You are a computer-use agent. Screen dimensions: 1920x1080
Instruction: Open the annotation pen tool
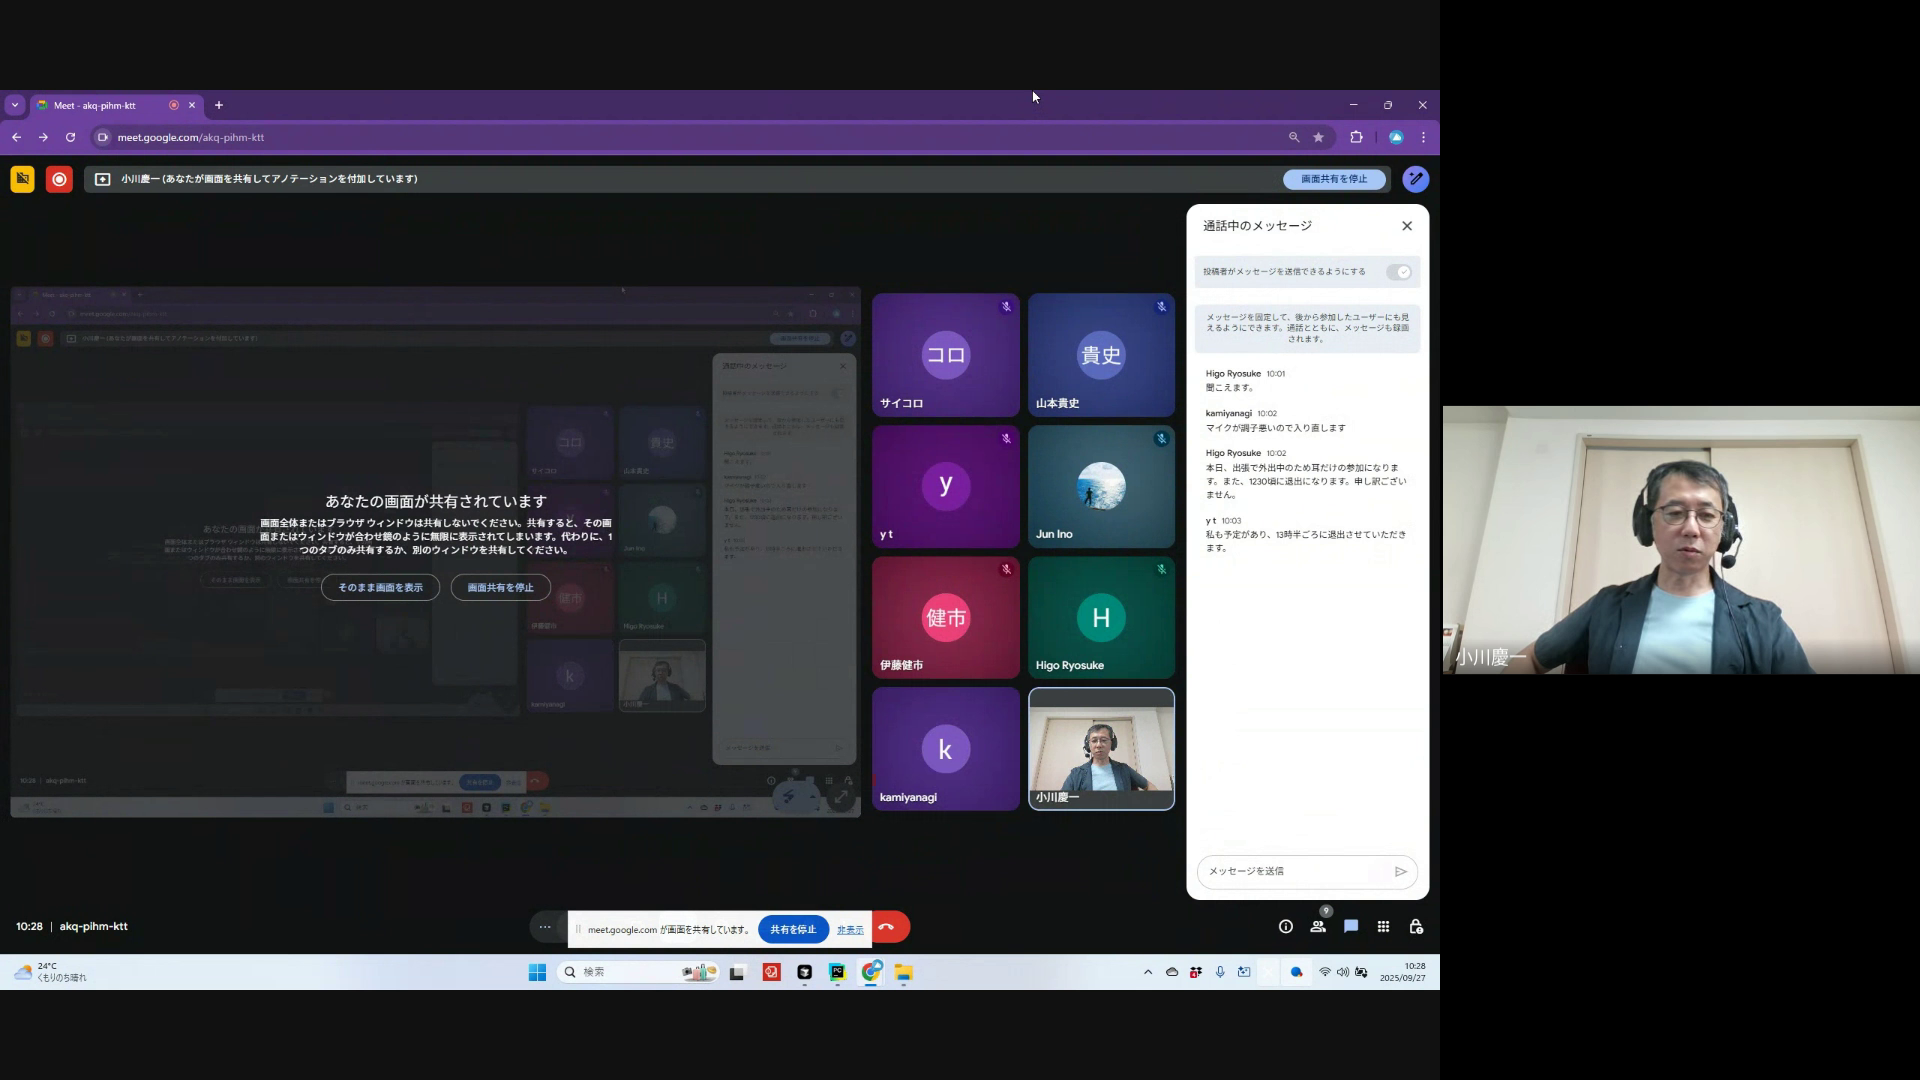pyautogui.click(x=1415, y=179)
